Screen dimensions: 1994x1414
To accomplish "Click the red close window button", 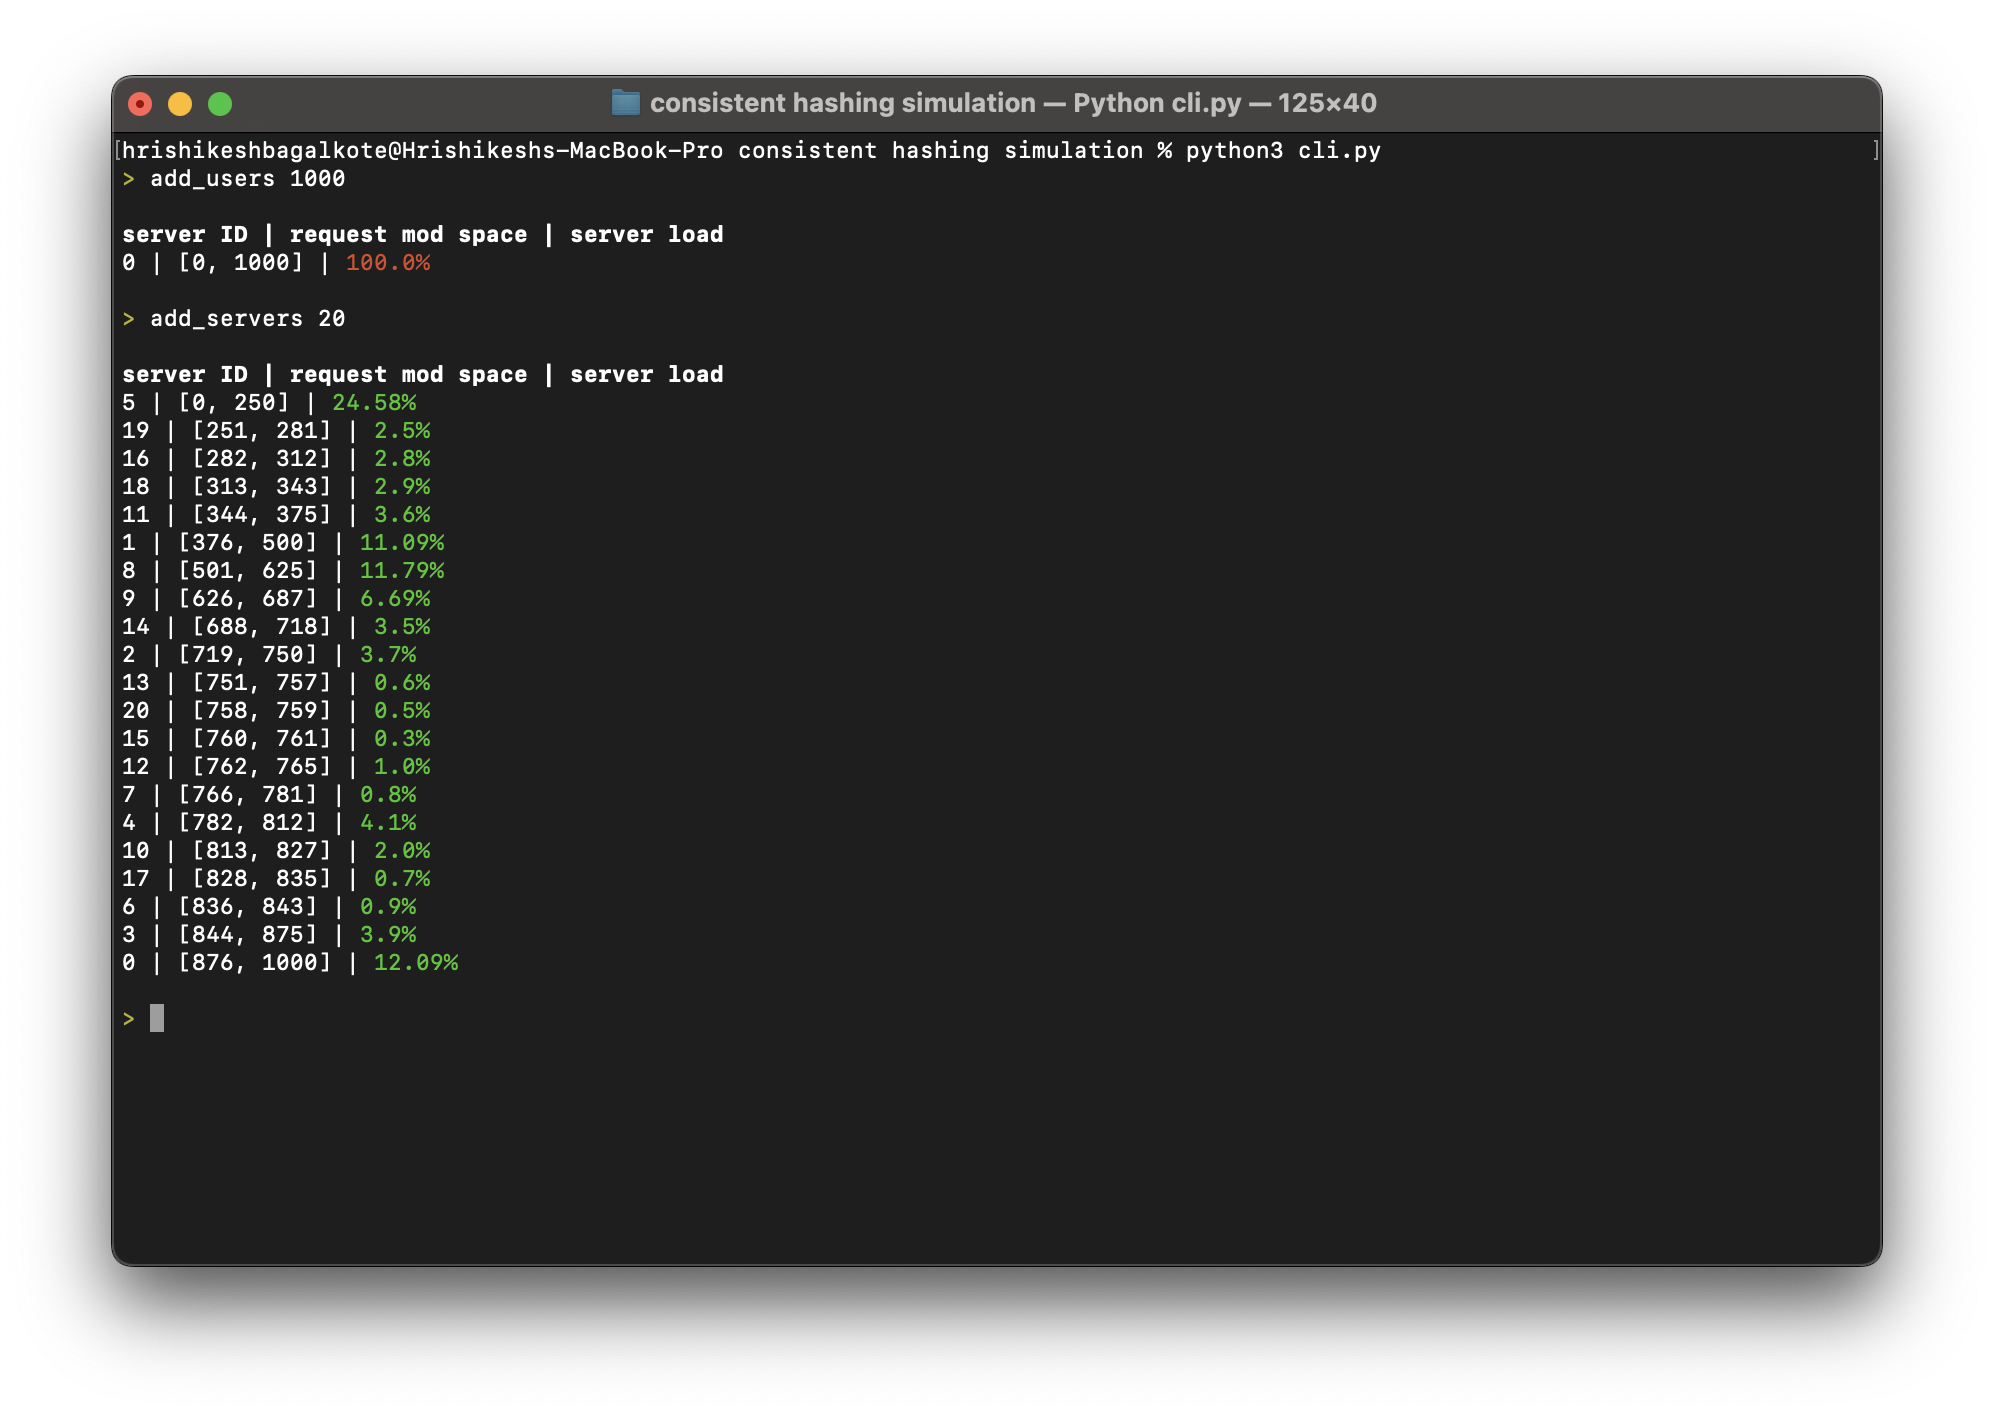I will tap(140, 104).
